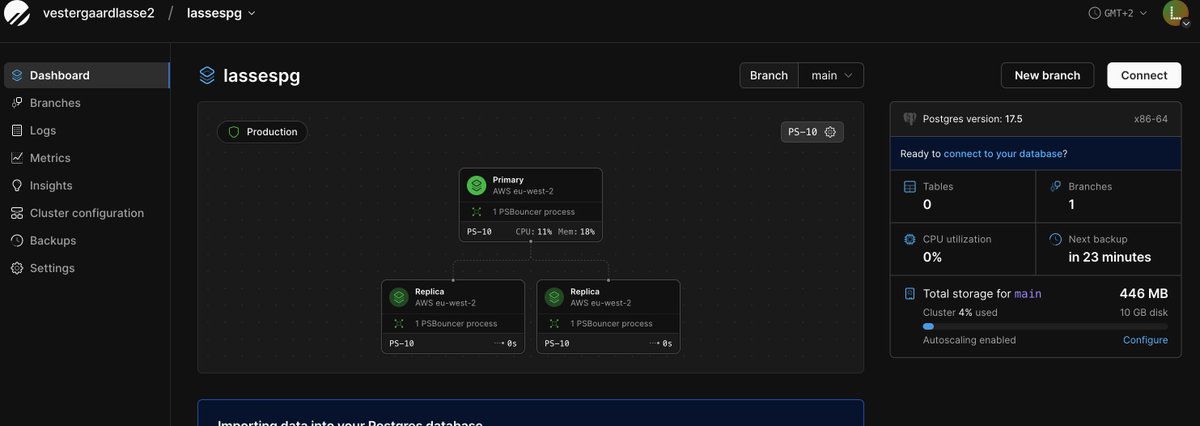
Task: Click the New branch button
Action: click(1047, 75)
